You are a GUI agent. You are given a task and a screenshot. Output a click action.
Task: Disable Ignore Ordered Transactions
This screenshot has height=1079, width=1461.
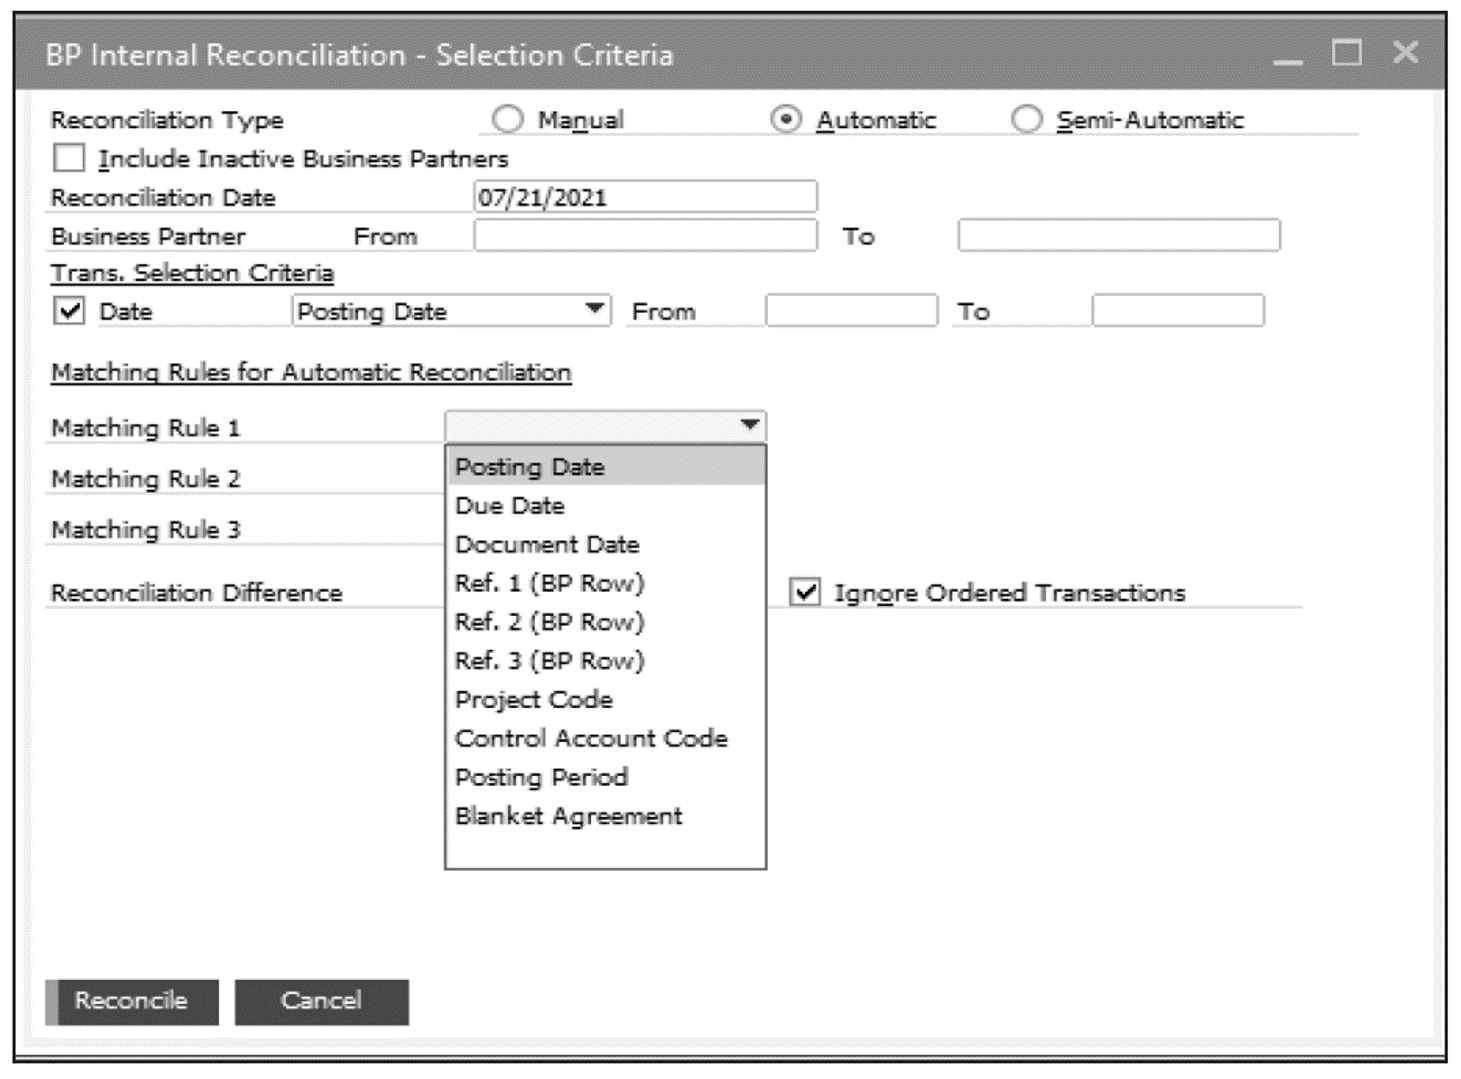point(806,592)
